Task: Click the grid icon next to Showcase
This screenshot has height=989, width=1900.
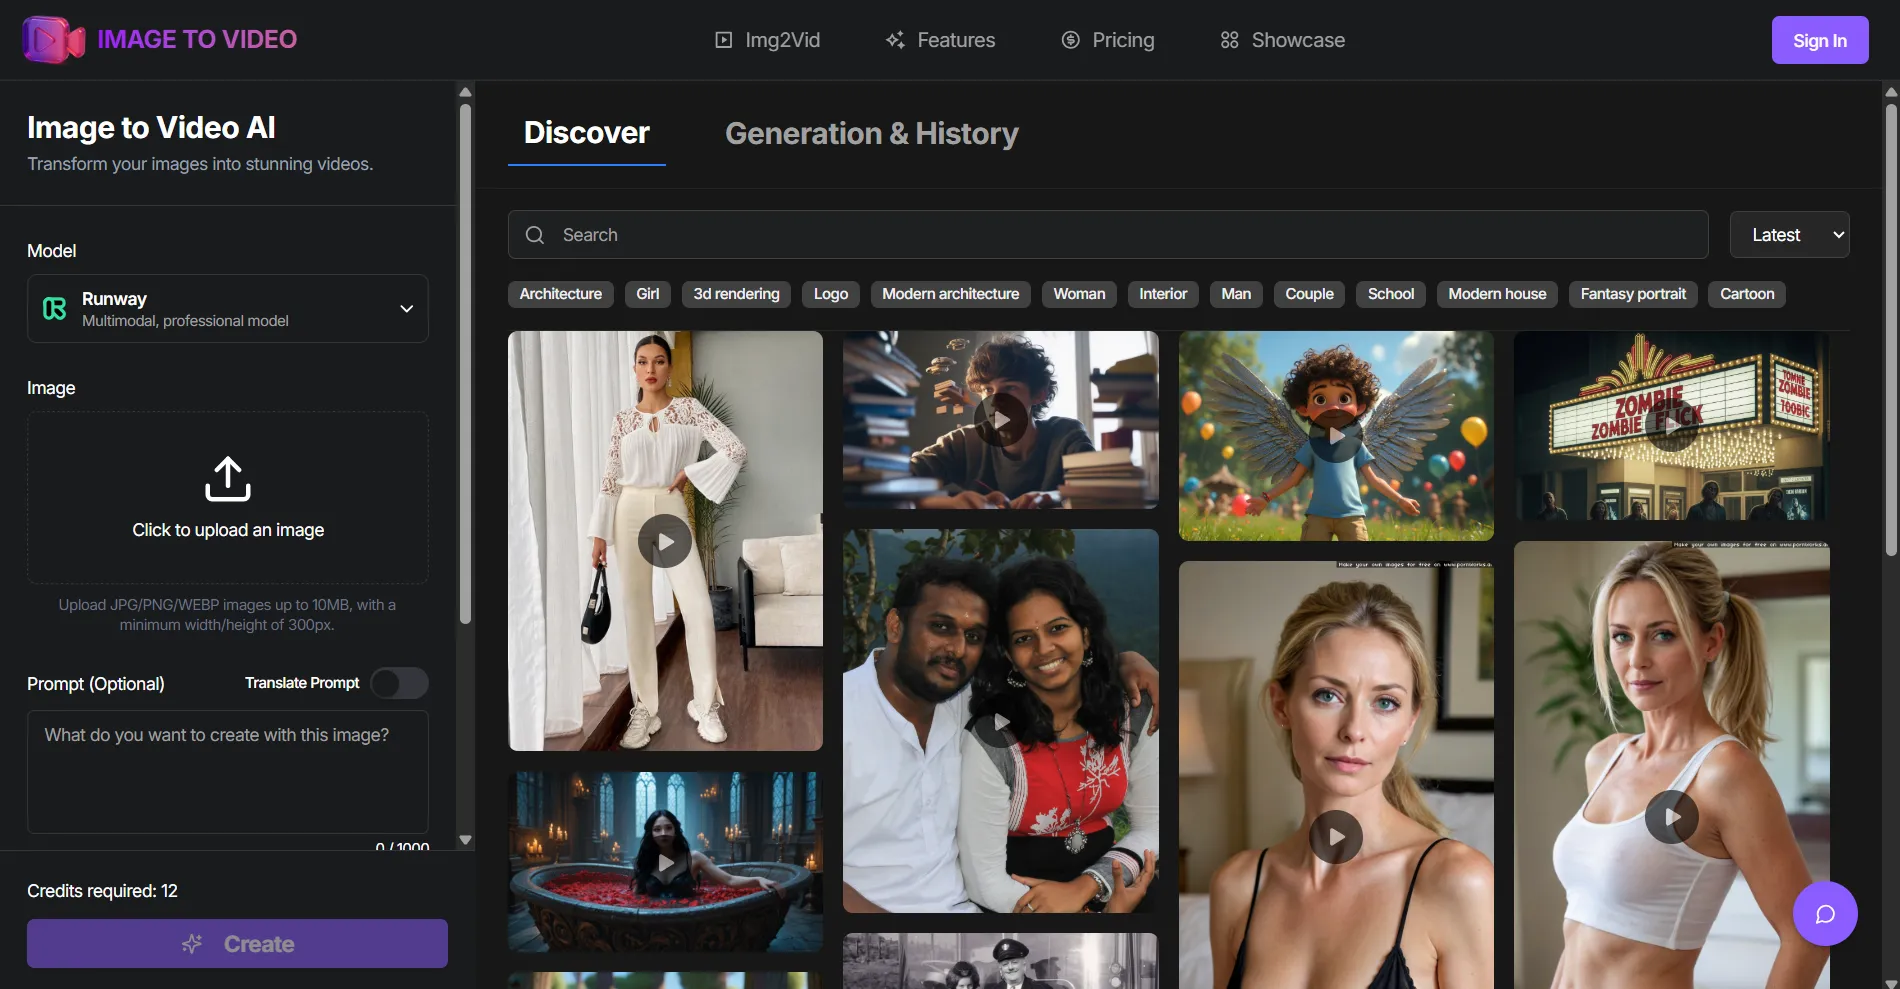Action: pos(1229,40)
